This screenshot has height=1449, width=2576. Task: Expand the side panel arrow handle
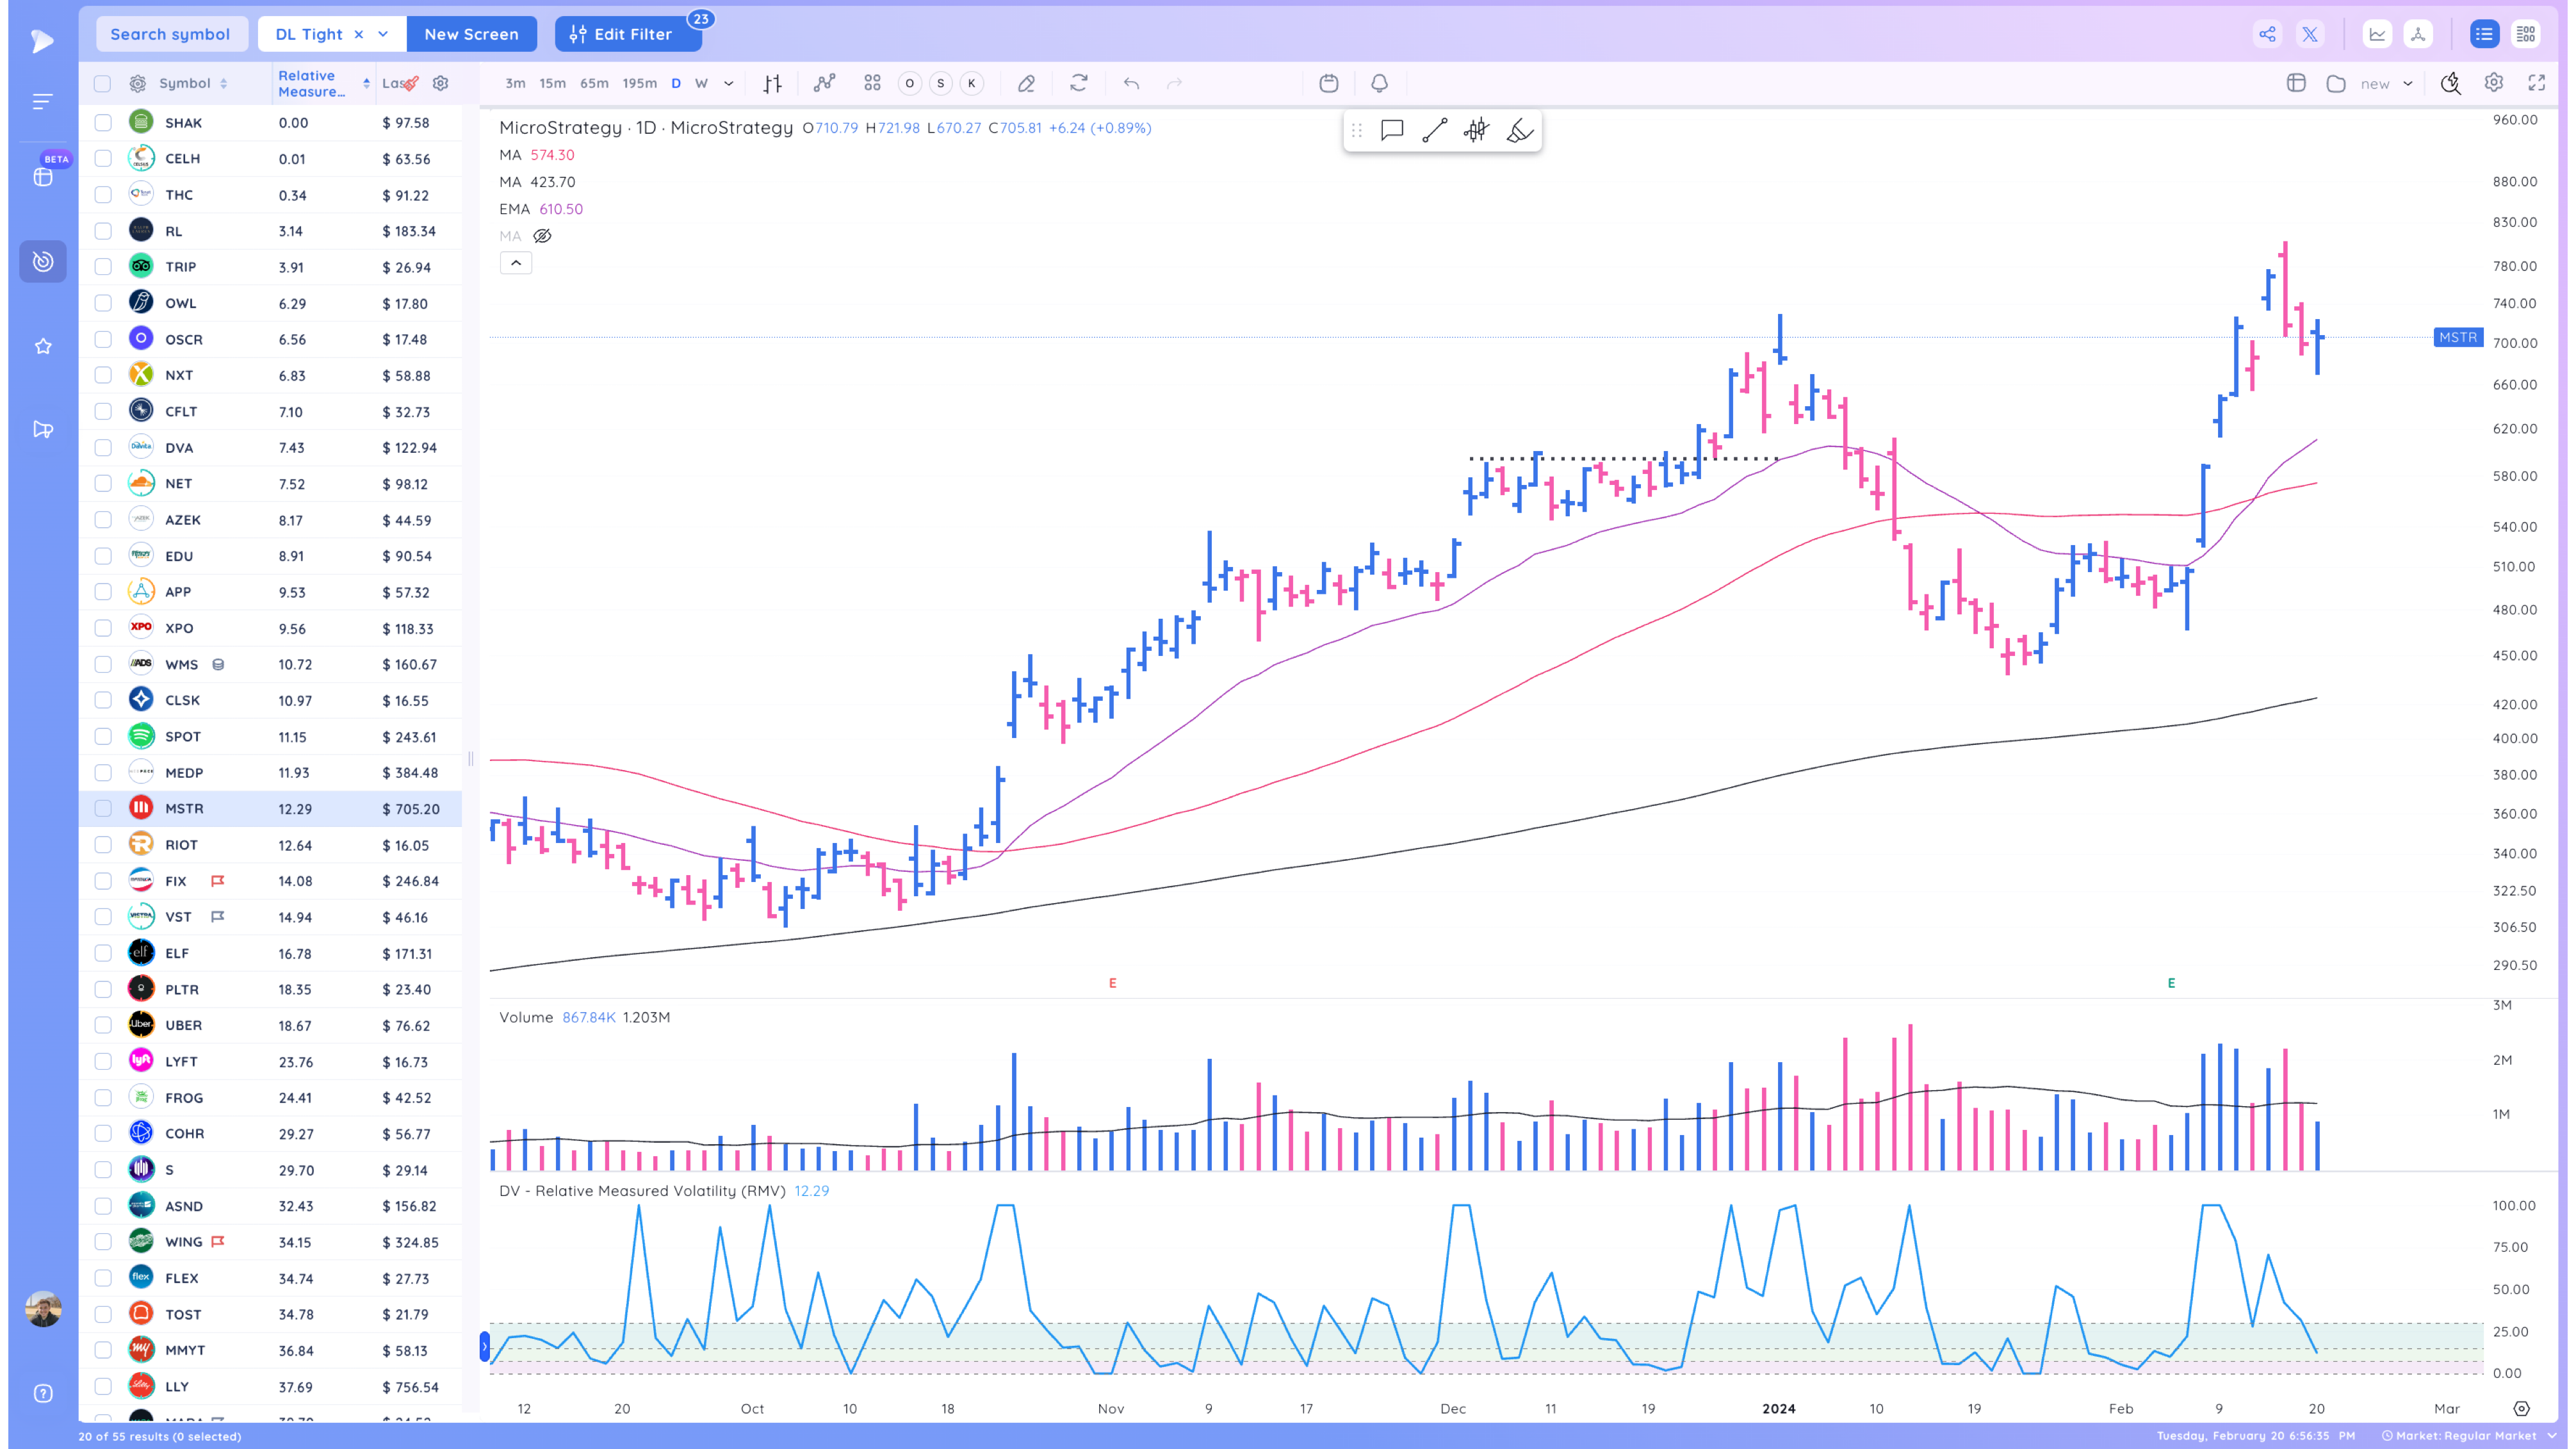click(x=484, y=1346)
